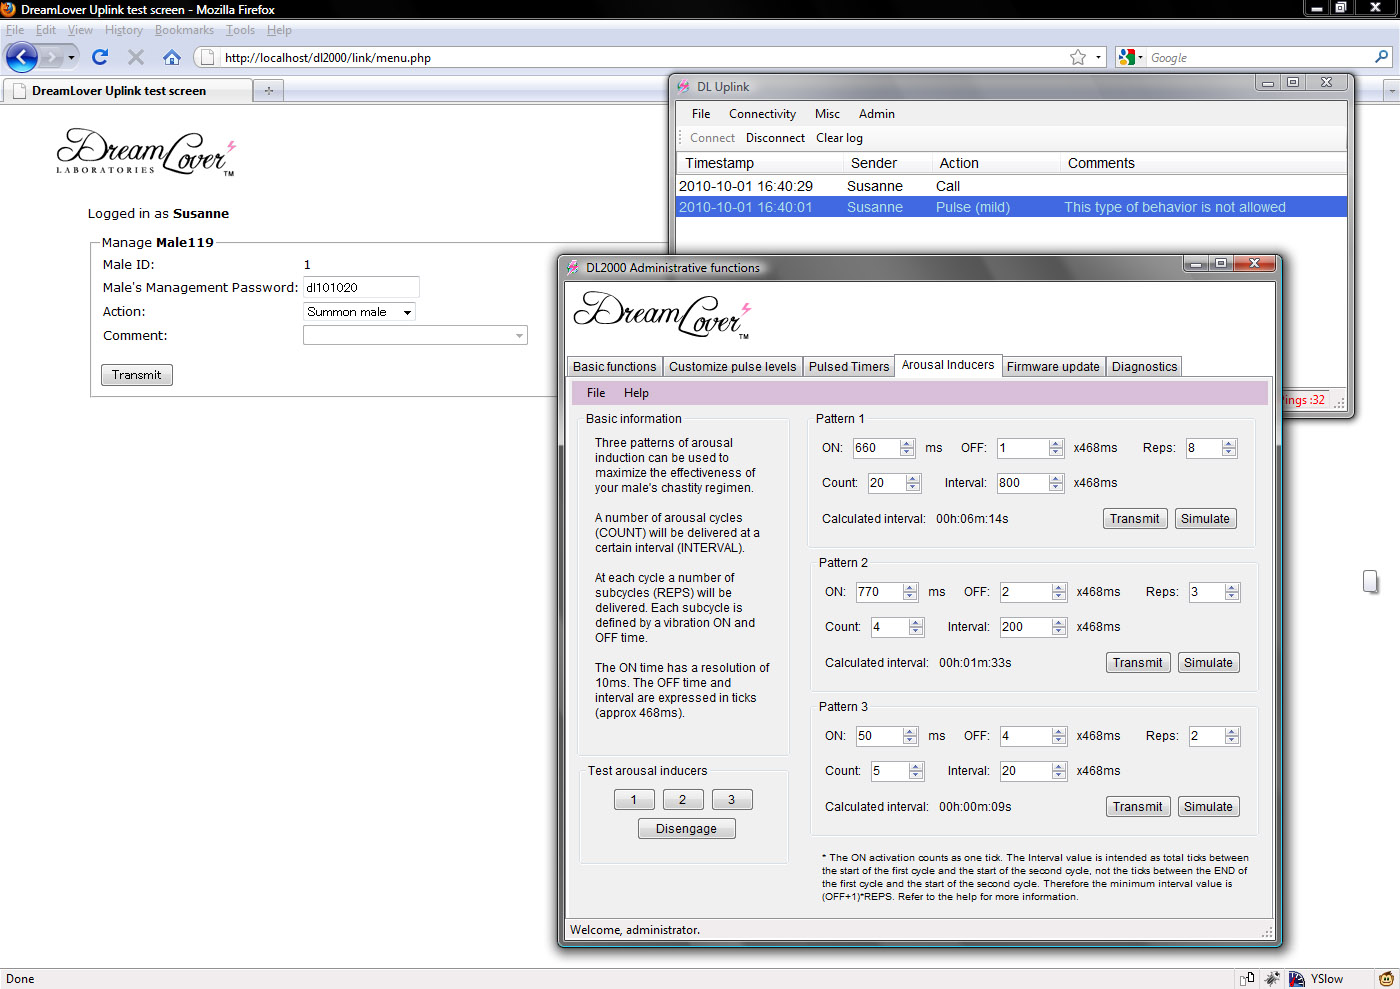1400x989 pixels.
Task: Click the Disengage button
Action: tap(686, 829)
